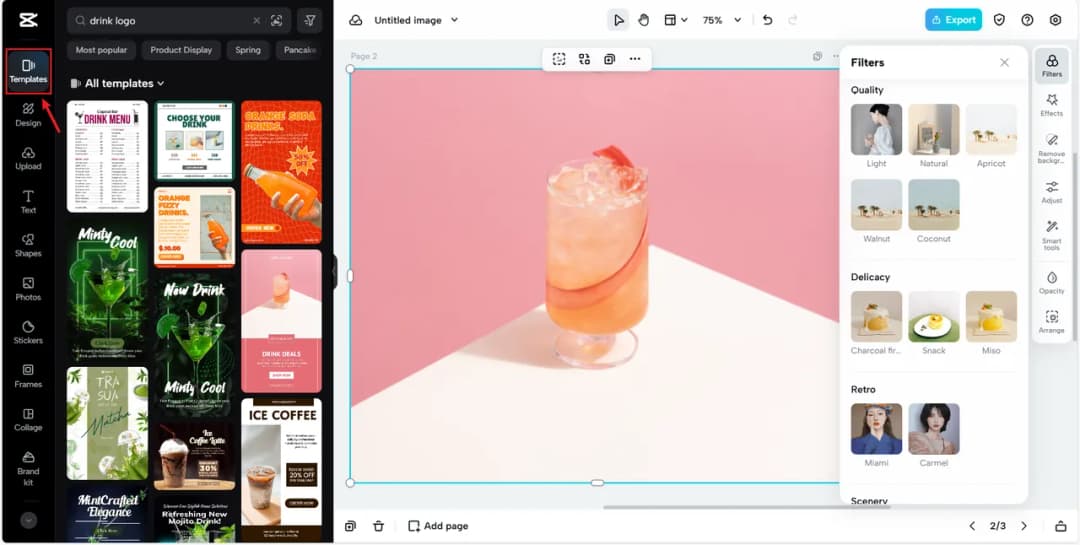The width and height of the screenshot is (1080, 545).
Task: Open the Effects panel
Action: tap(1051, 105)
